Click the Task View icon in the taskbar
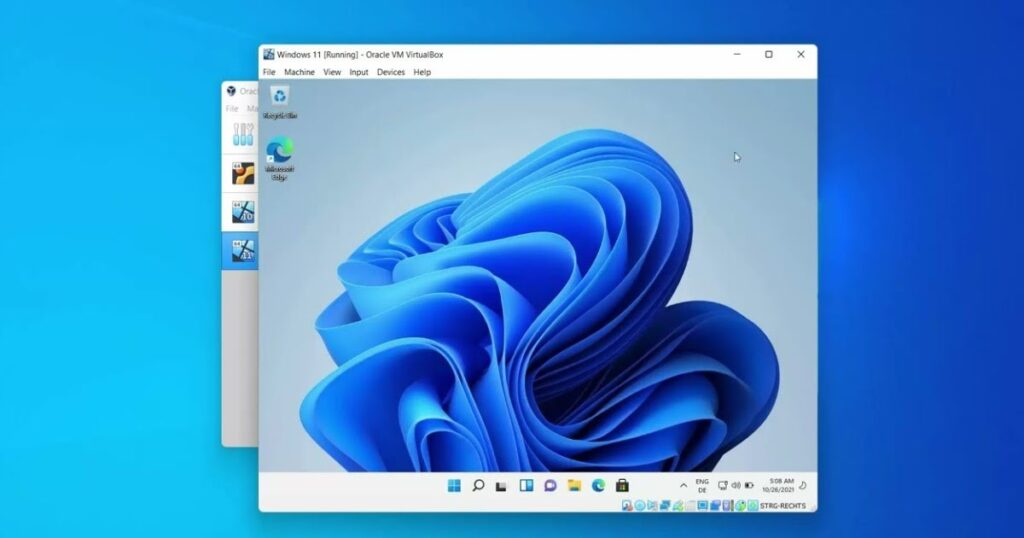The width and height of the screenshot is (1024, 538). [x=502, y=485]
